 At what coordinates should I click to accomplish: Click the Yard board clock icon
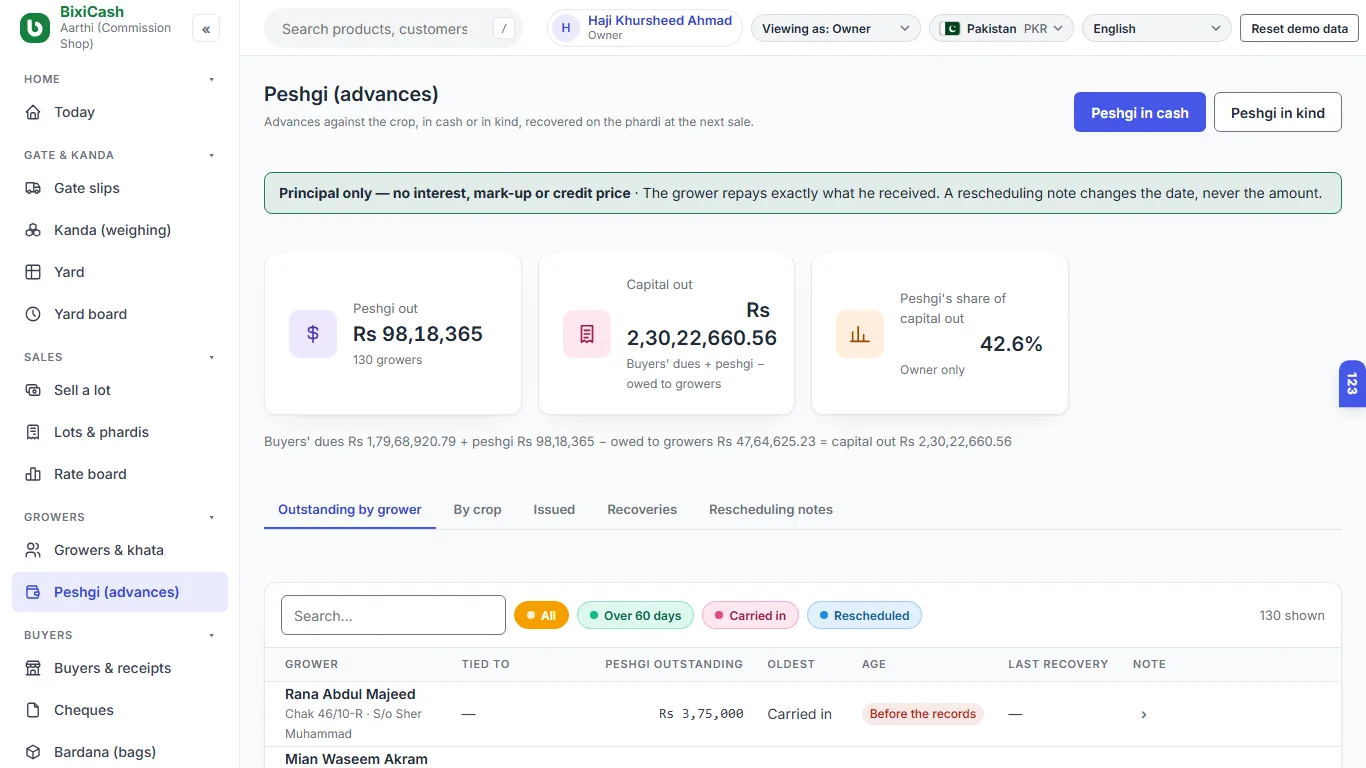tap(34, 314)
